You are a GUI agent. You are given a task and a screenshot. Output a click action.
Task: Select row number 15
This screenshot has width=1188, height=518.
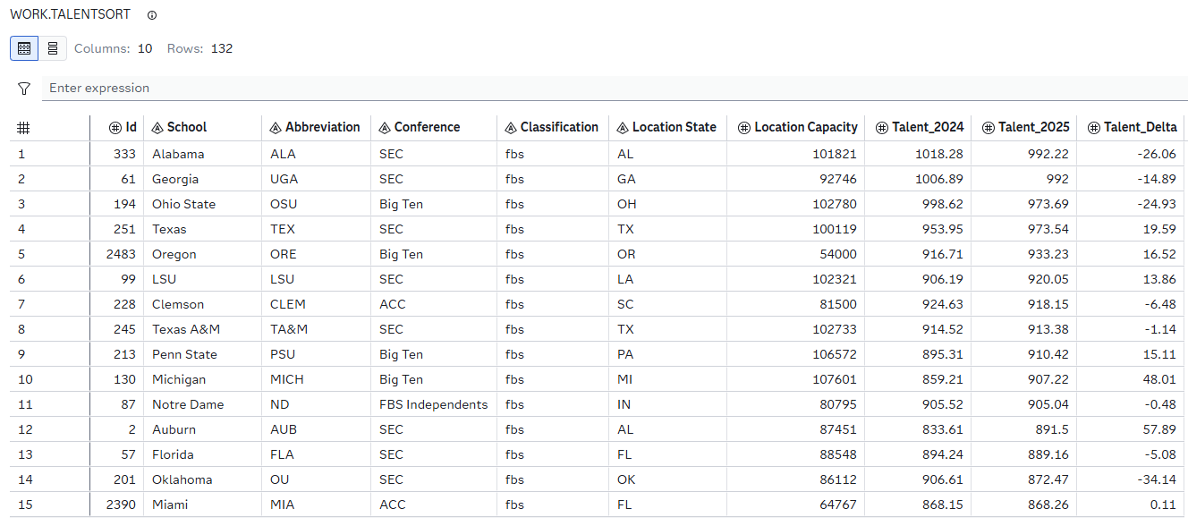click(26, 505)
